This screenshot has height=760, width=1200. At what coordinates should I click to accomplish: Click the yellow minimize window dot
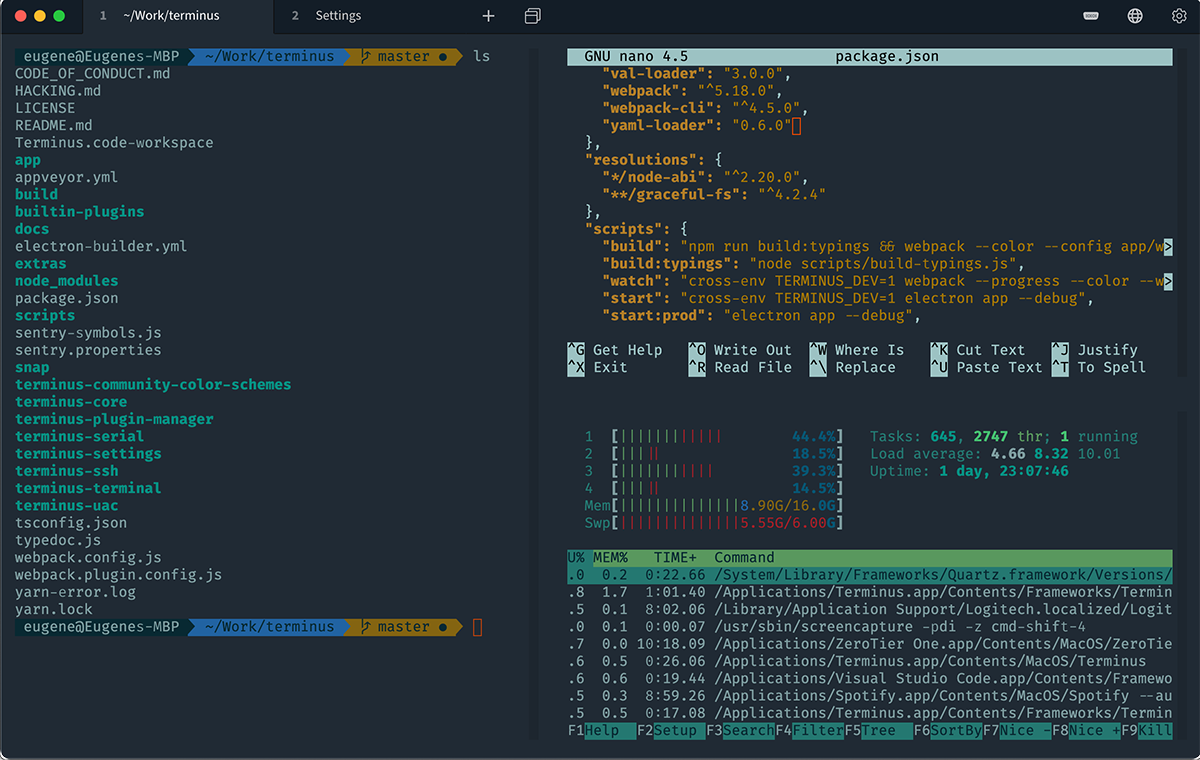coord(40,16)
